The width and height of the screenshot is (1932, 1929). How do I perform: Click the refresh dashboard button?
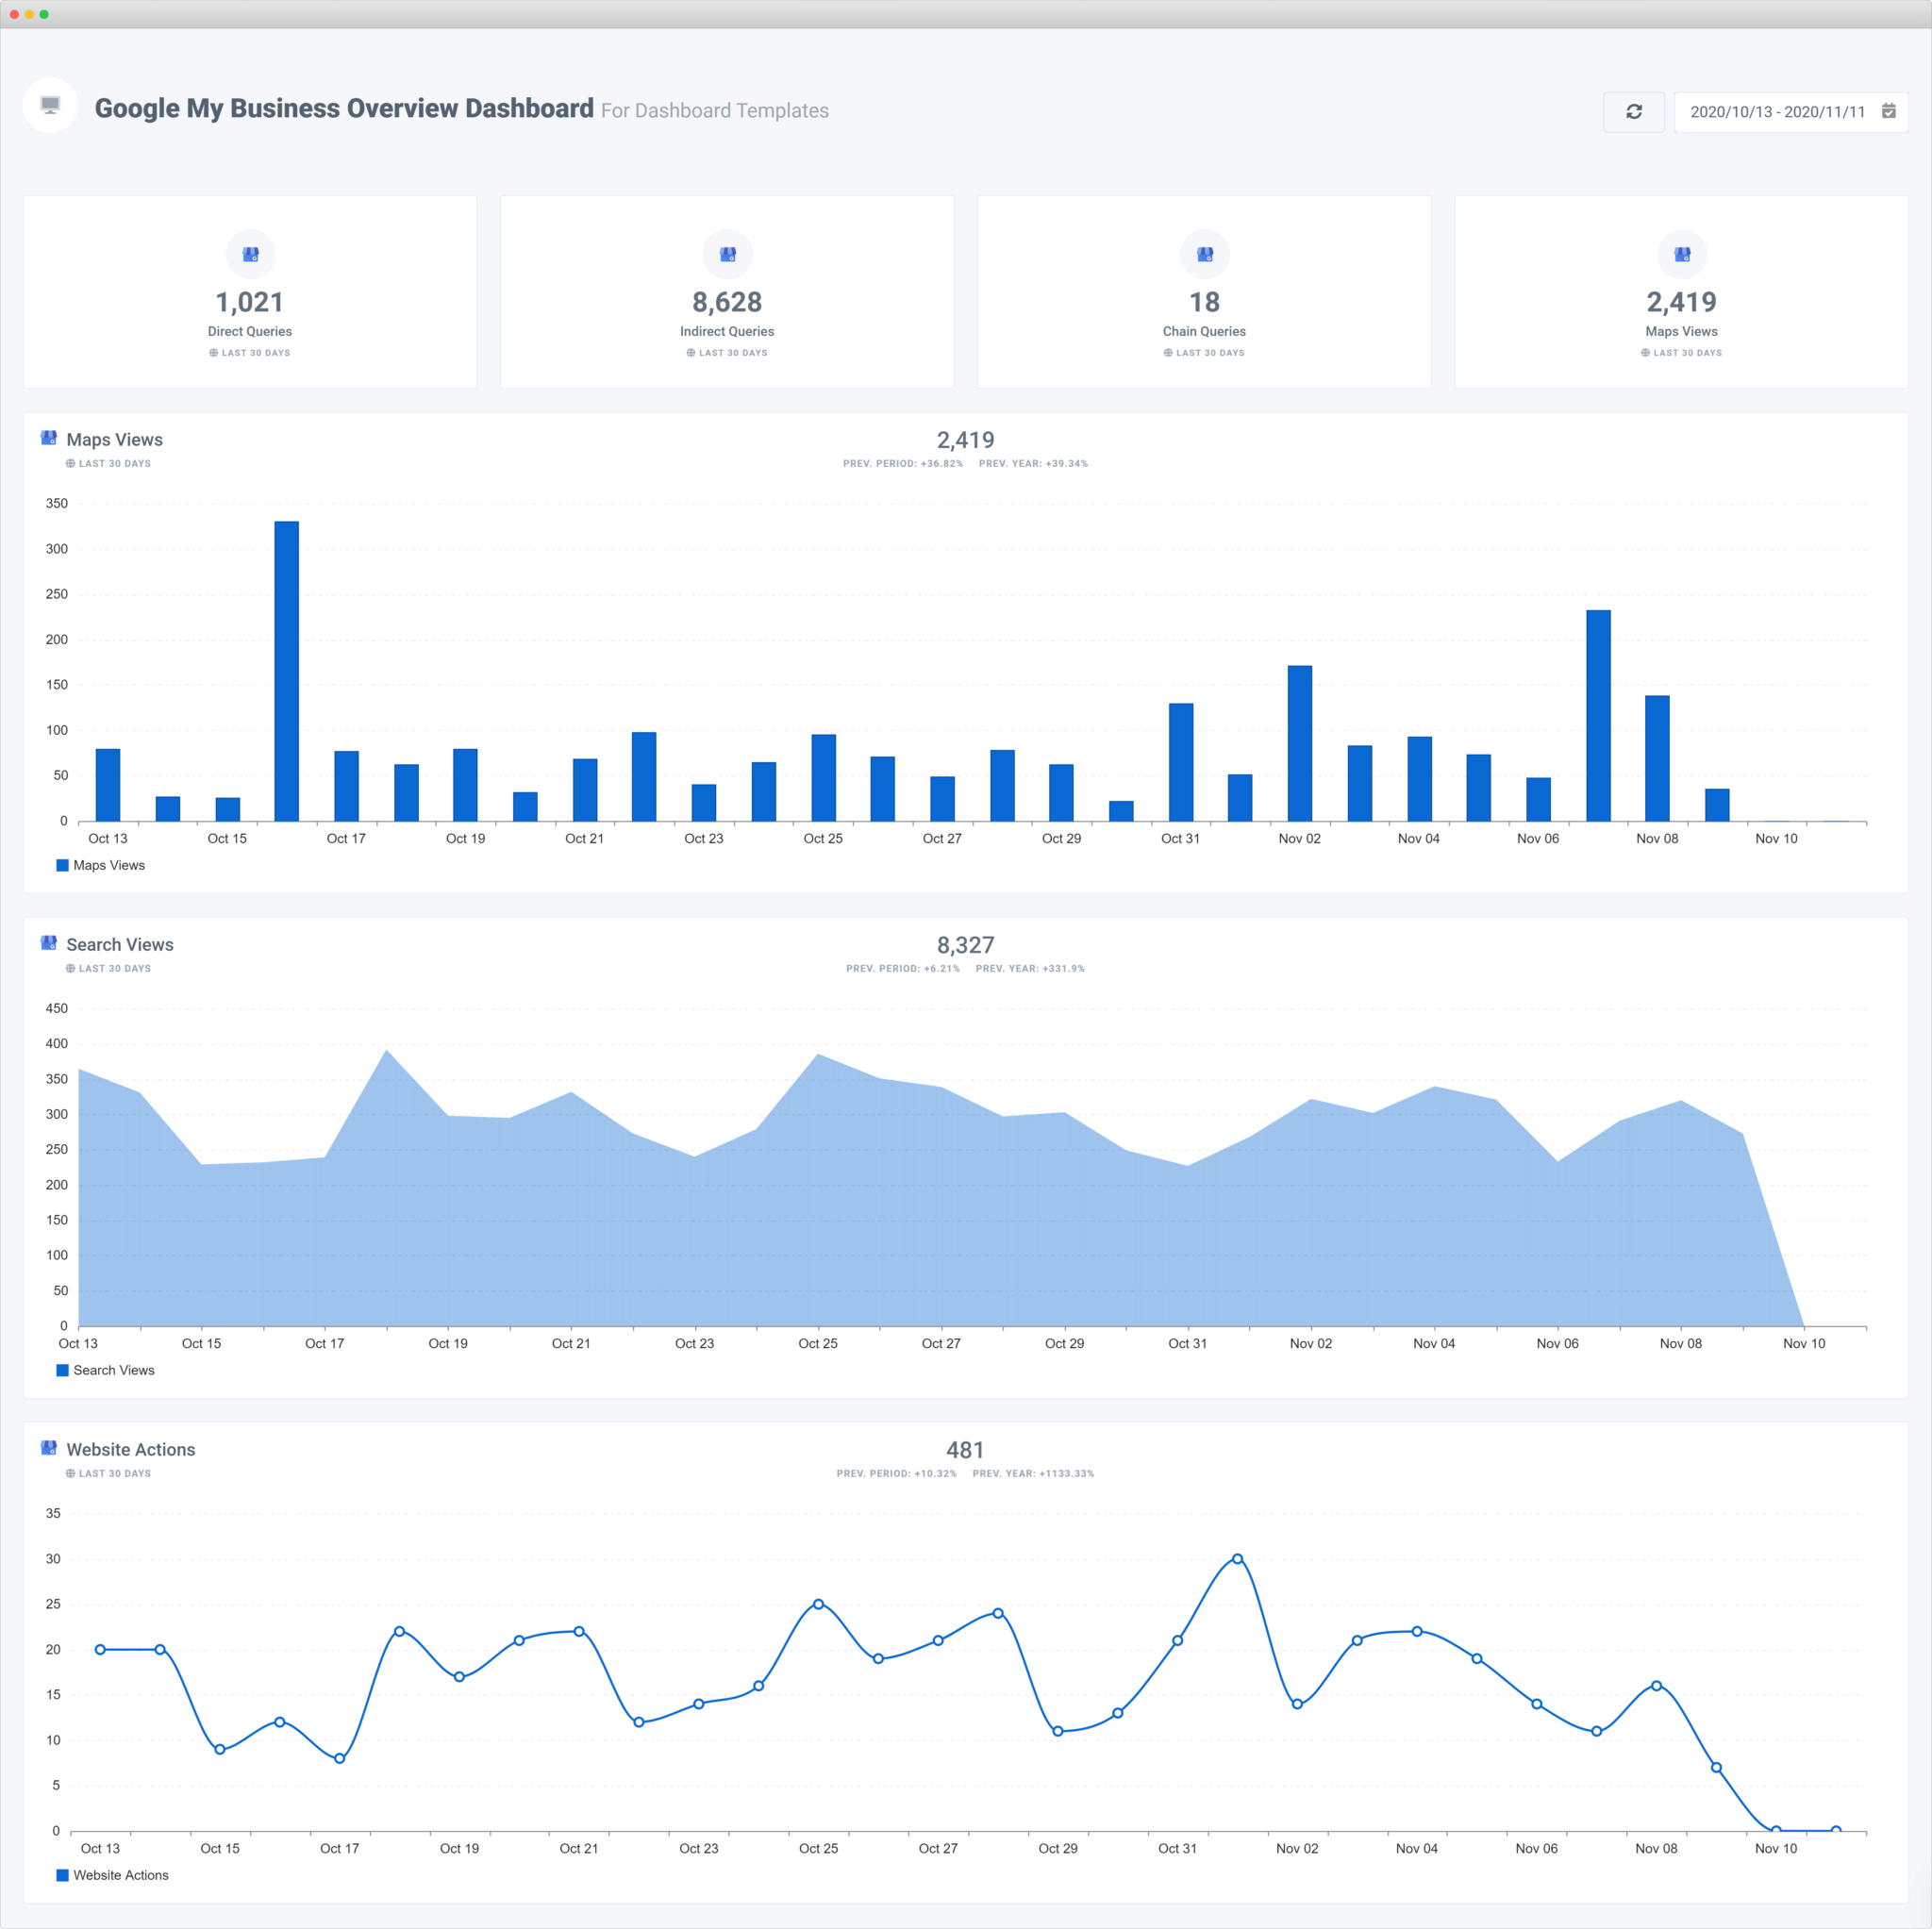click(1633, 112)
